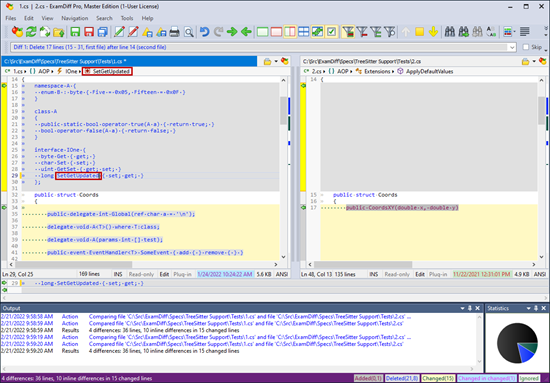
Task: Open left pane folder browse dropdown arrow
Action: [276, 61]
